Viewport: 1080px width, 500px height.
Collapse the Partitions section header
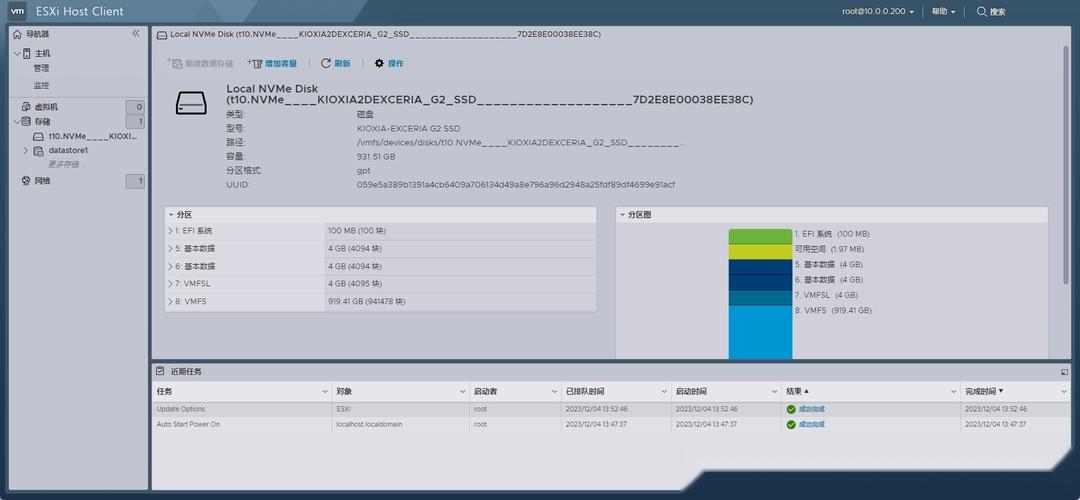point(170,215)
